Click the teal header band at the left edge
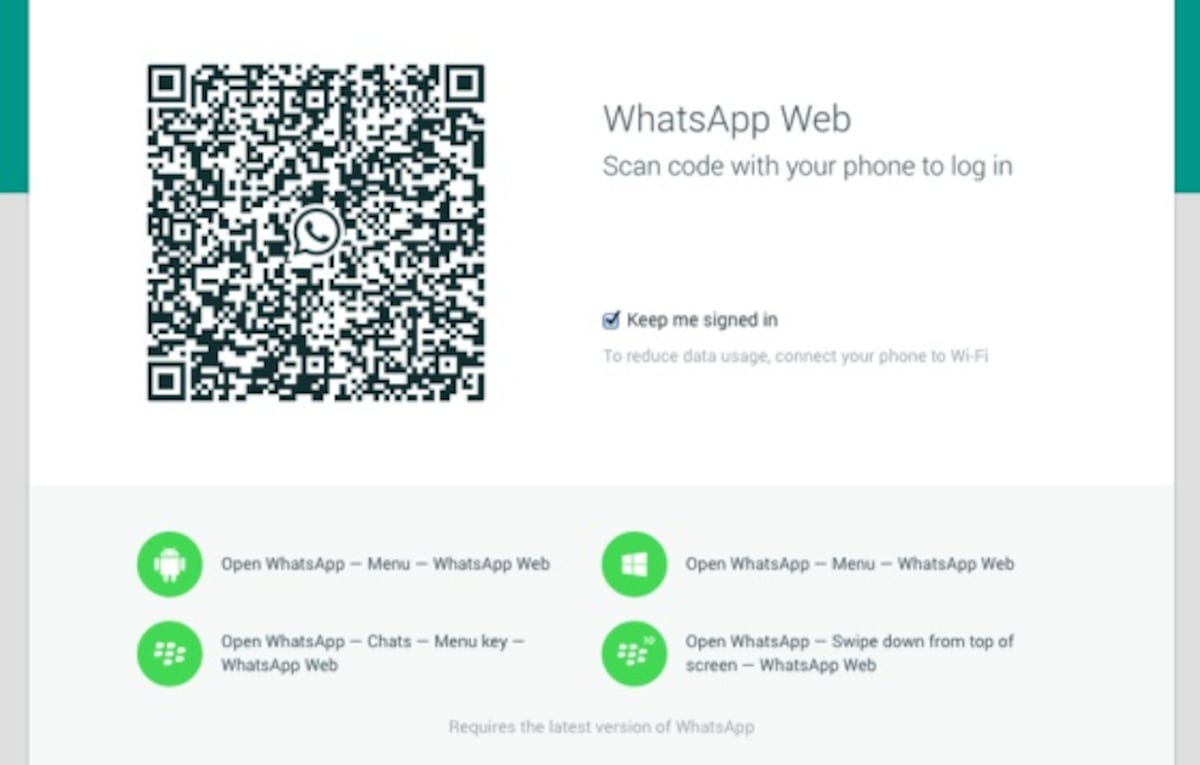The height and width of the screenshot is (765, 1200). tap(14, 96)
